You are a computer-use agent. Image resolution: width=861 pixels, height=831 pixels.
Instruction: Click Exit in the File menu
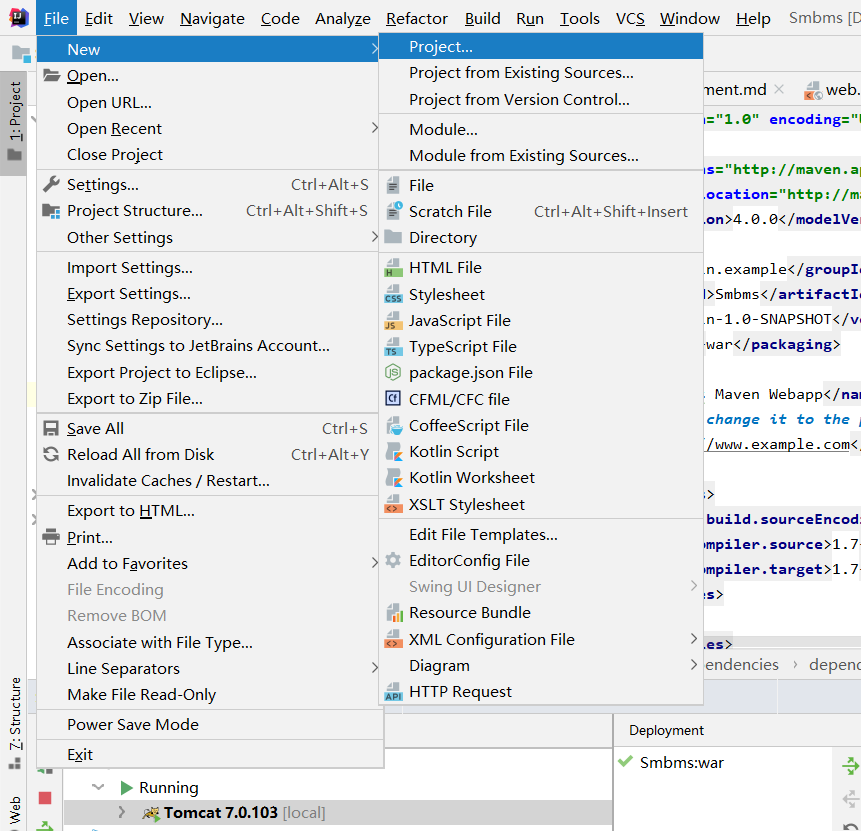click(x=210, y=755)
